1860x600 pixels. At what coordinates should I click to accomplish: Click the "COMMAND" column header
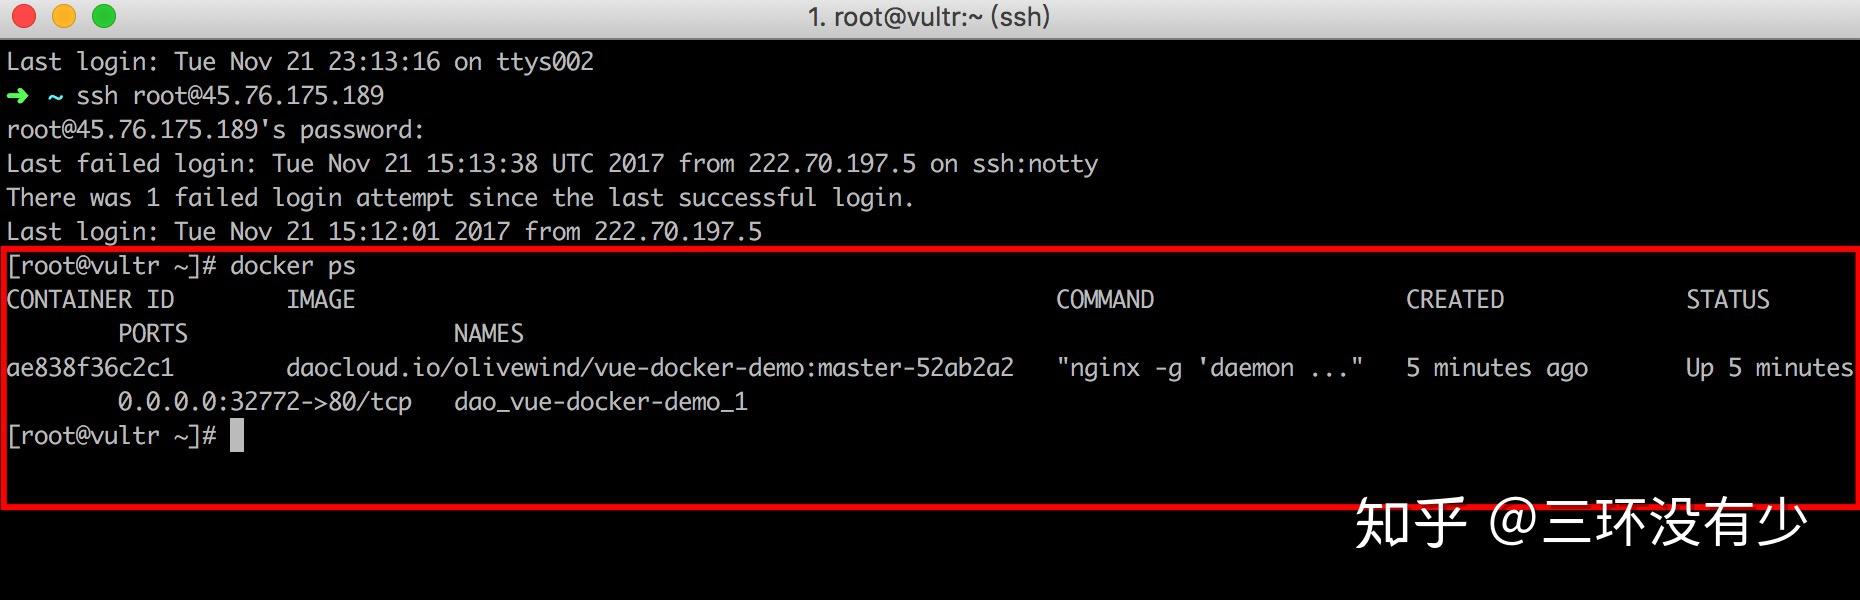coord(1105,300)
